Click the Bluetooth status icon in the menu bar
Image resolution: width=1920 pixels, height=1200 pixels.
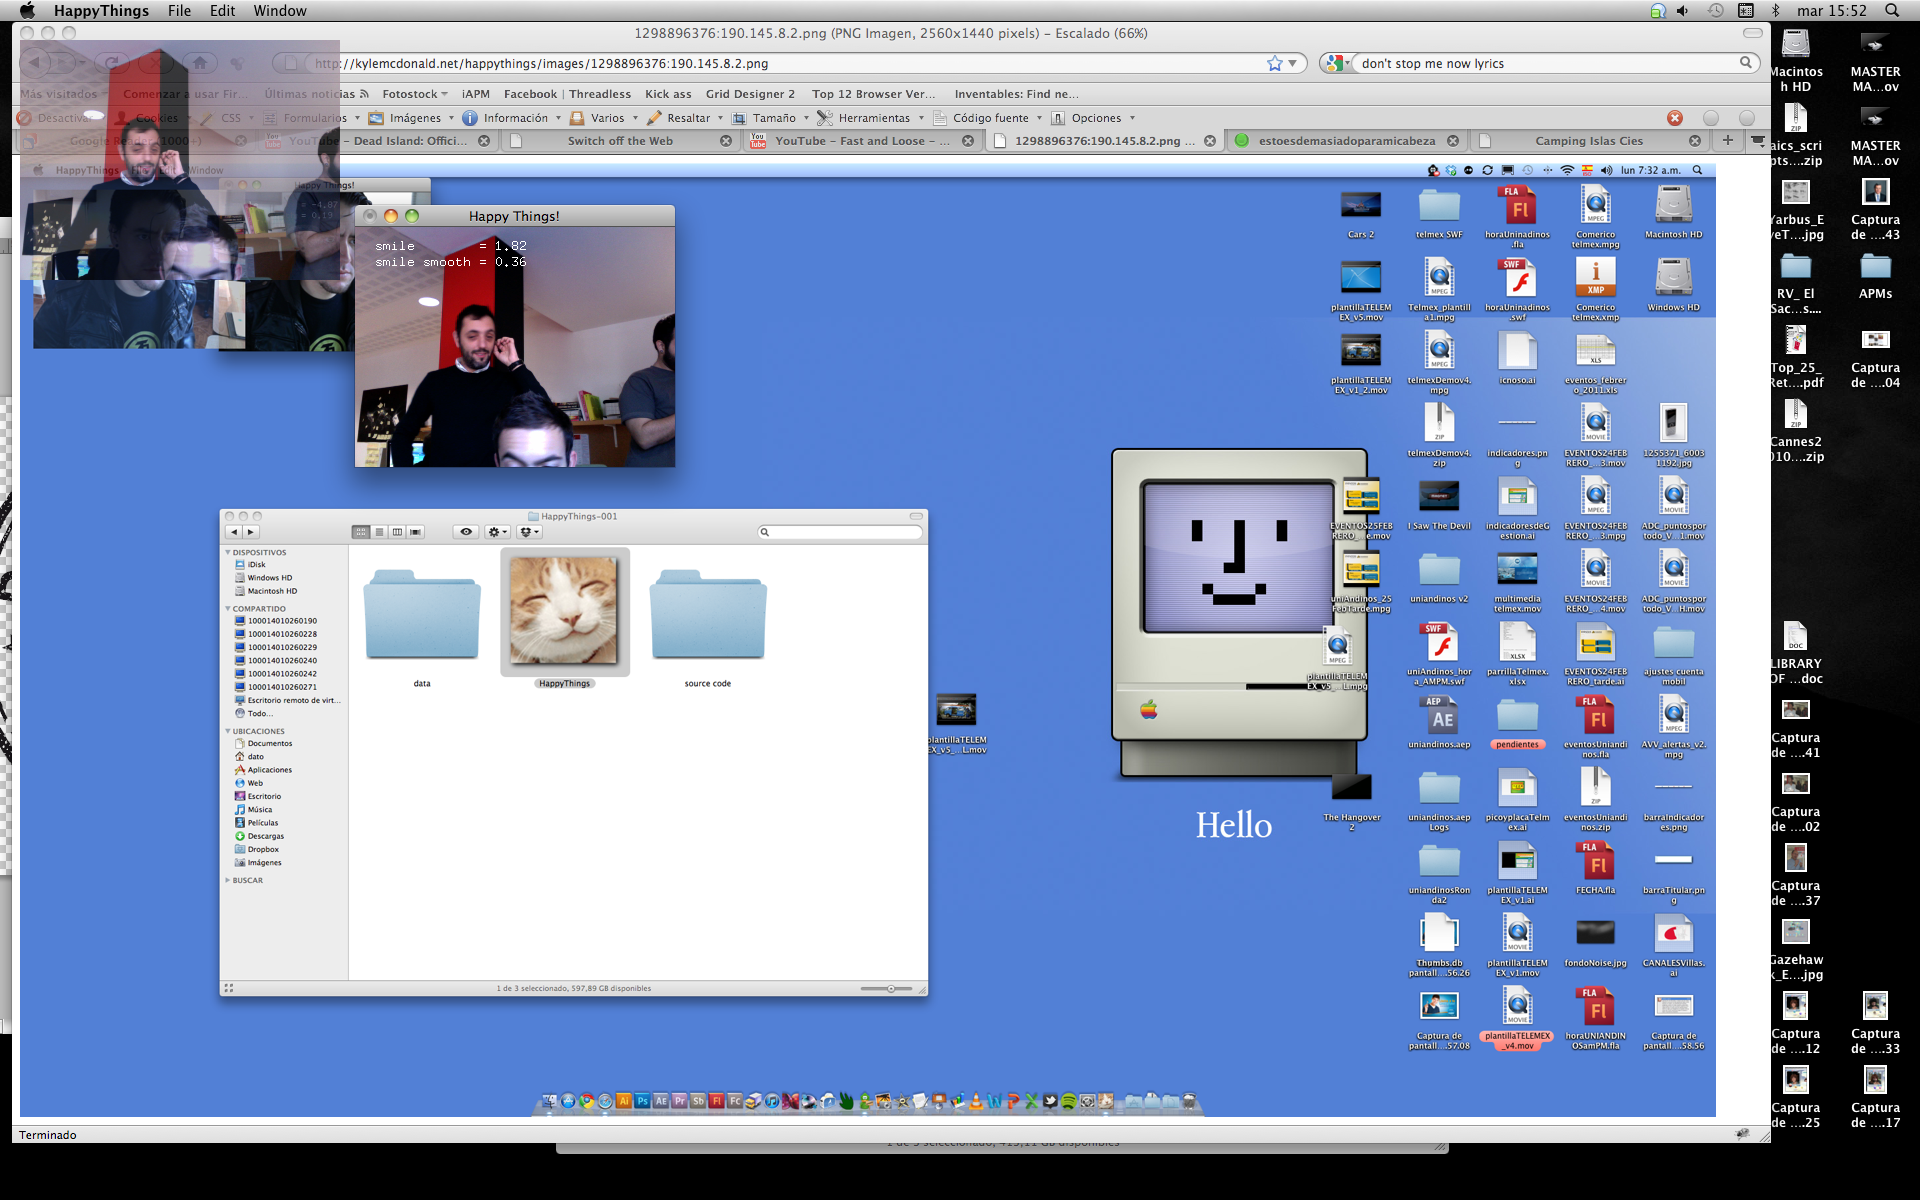pos(1776,10)
